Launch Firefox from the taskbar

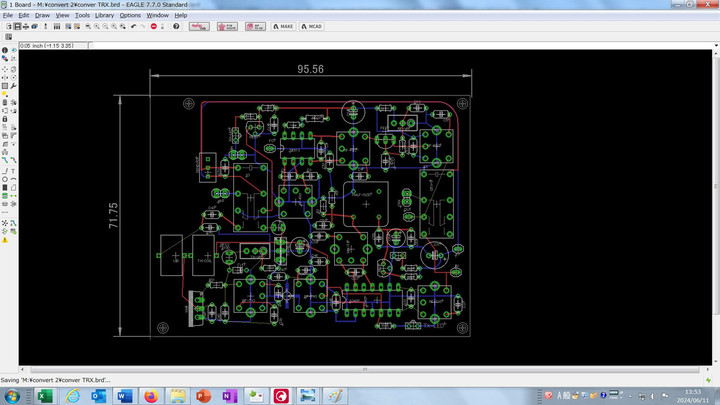pyautogui.click(x=151, y=396)
